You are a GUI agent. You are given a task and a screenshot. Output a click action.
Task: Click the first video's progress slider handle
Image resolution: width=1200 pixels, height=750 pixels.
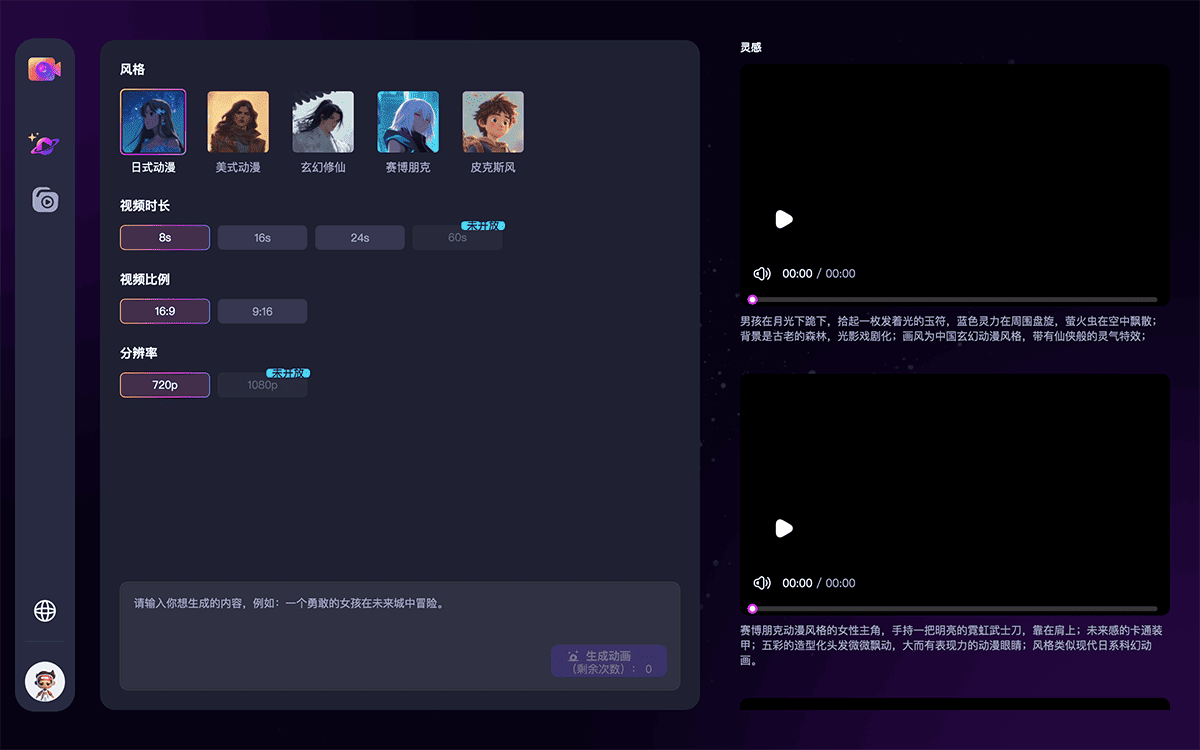[x=753, y=297]
